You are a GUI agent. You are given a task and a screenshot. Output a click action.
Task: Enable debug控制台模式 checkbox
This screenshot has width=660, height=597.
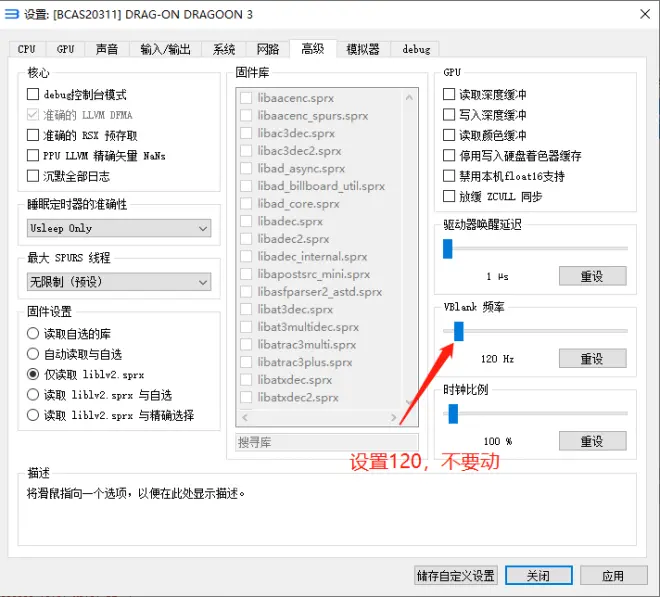coord(33,94)
